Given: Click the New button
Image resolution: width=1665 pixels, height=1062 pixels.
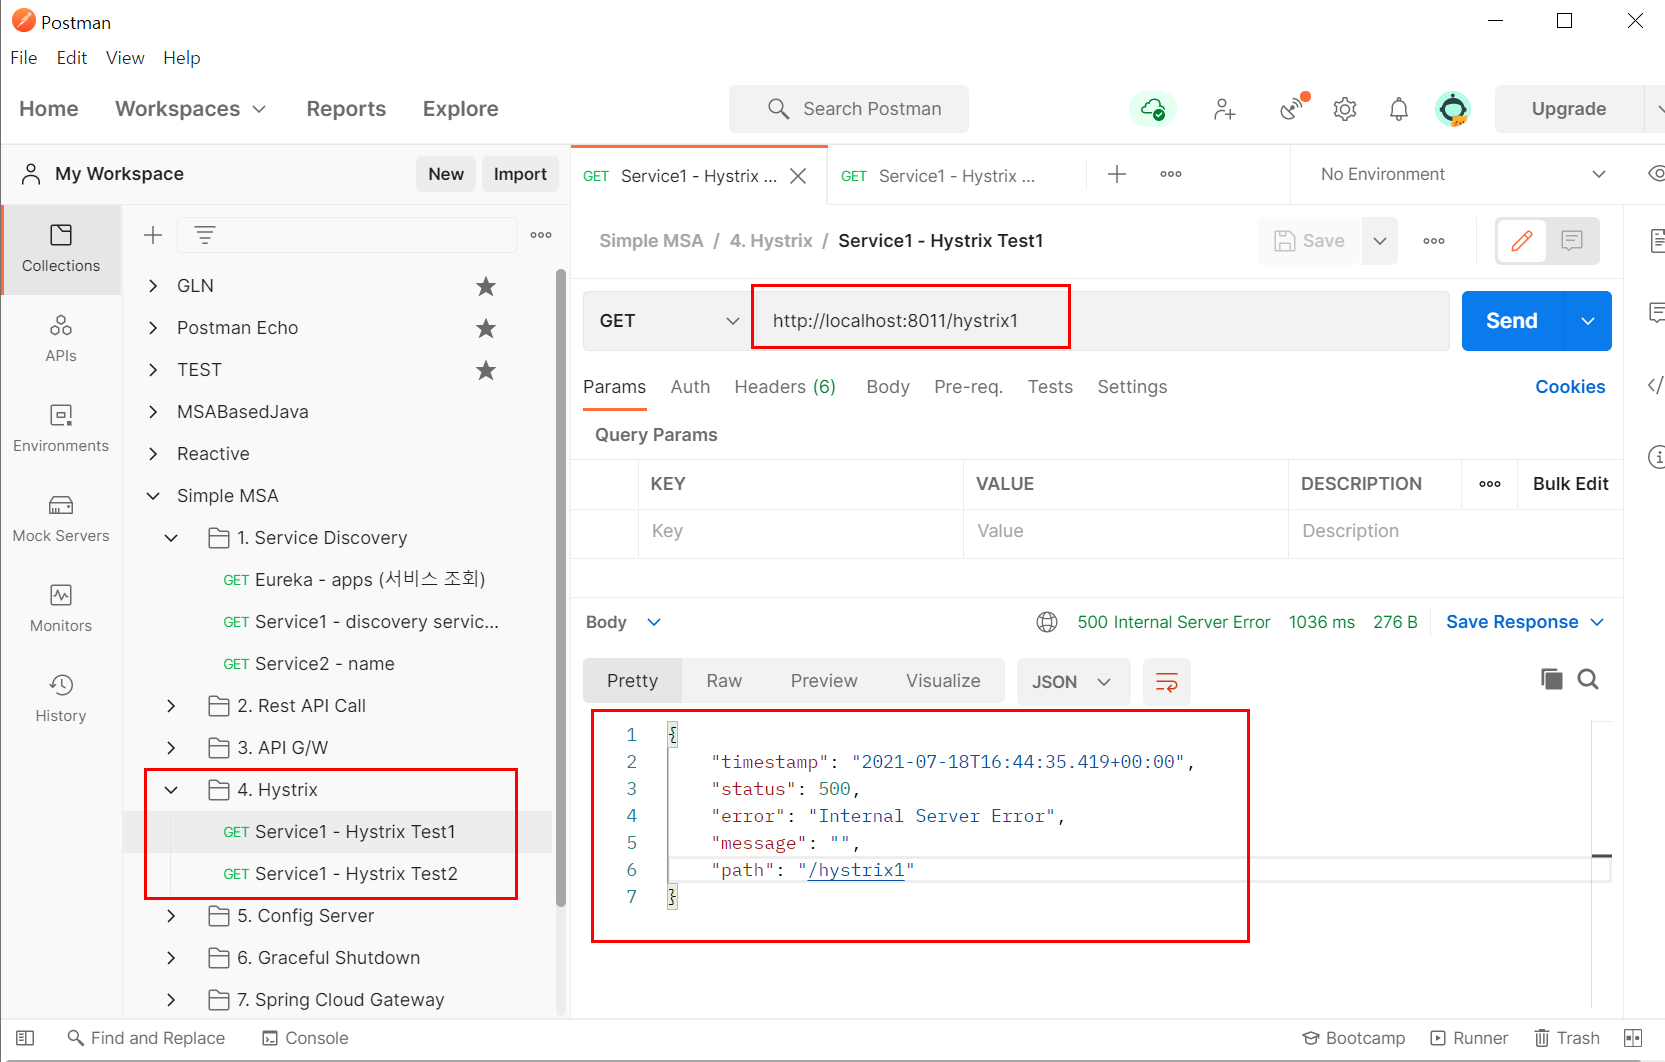Looking at the screenshot, I should (x=446, y=174).
